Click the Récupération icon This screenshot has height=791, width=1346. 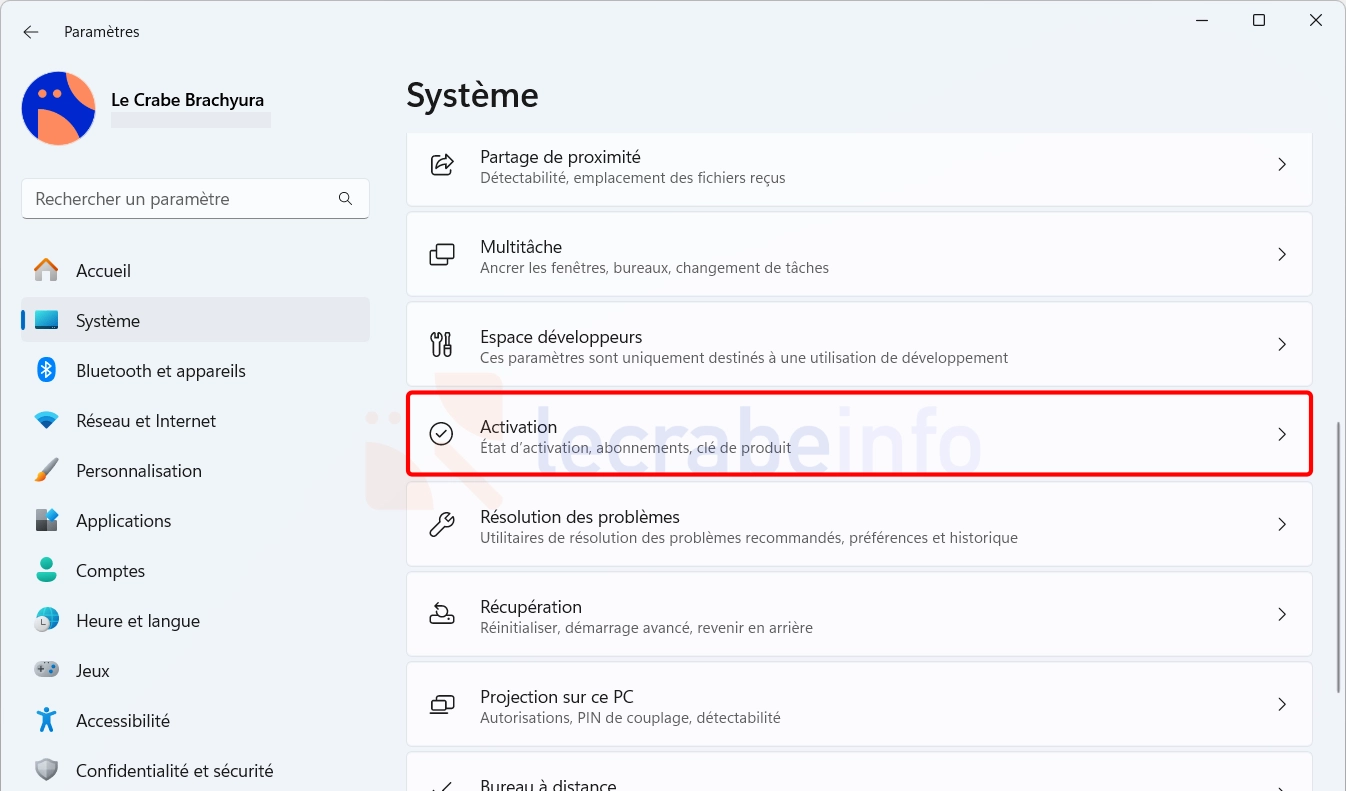pyautogui.click(x=441, y=614)
